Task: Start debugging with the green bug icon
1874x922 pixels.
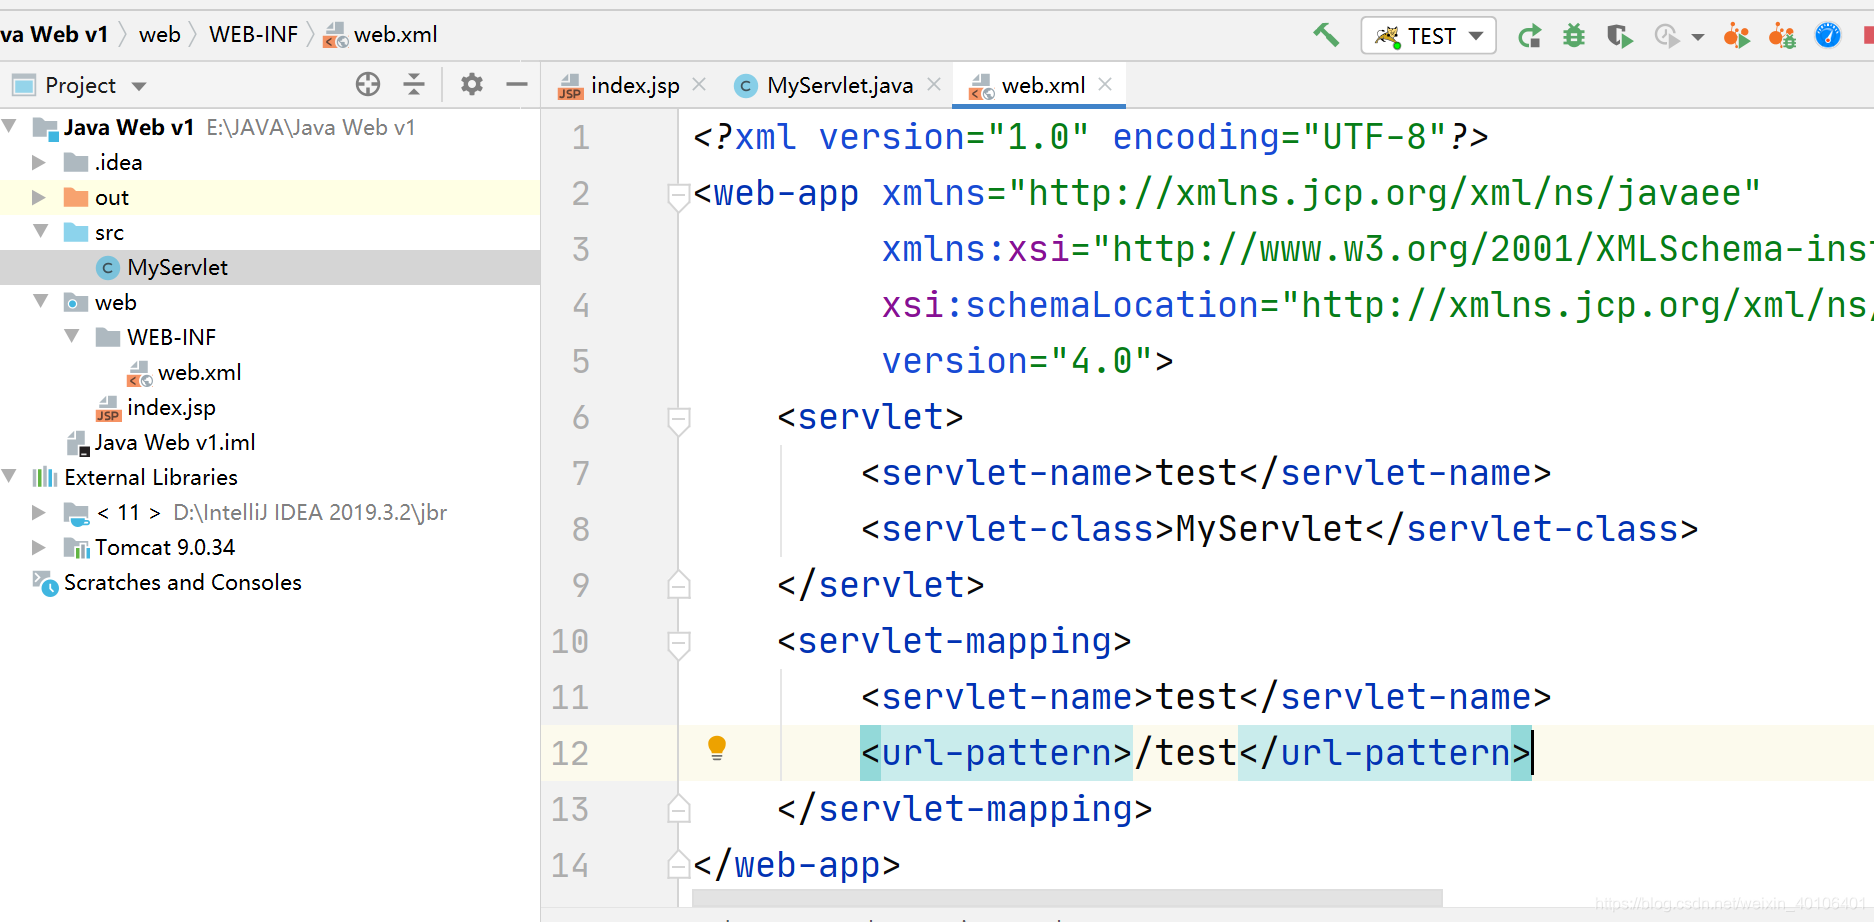Action: click(x=1574, y=37)
